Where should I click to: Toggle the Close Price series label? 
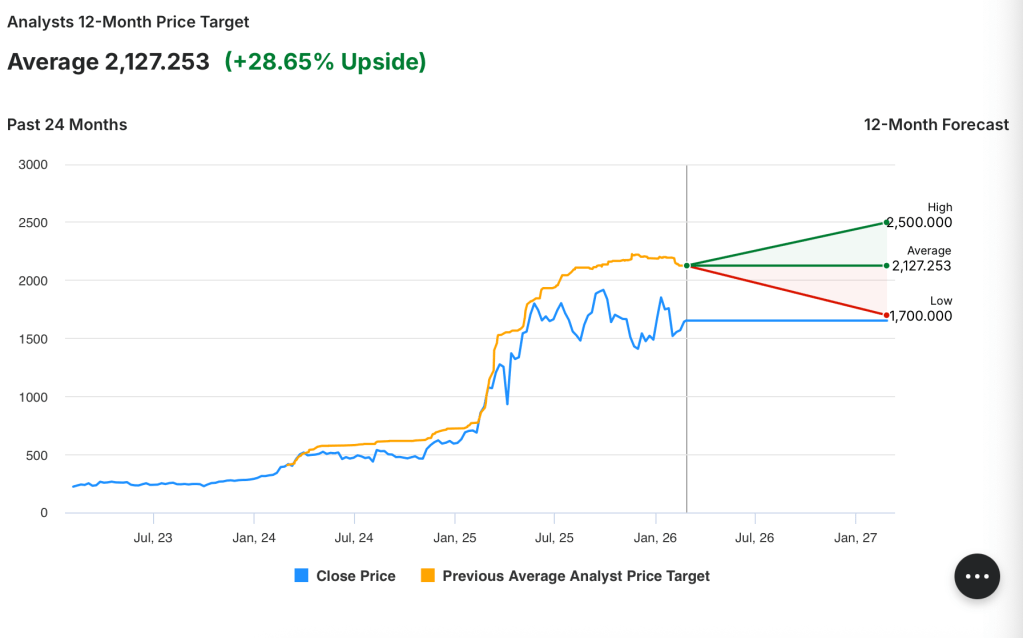point(355,576)
